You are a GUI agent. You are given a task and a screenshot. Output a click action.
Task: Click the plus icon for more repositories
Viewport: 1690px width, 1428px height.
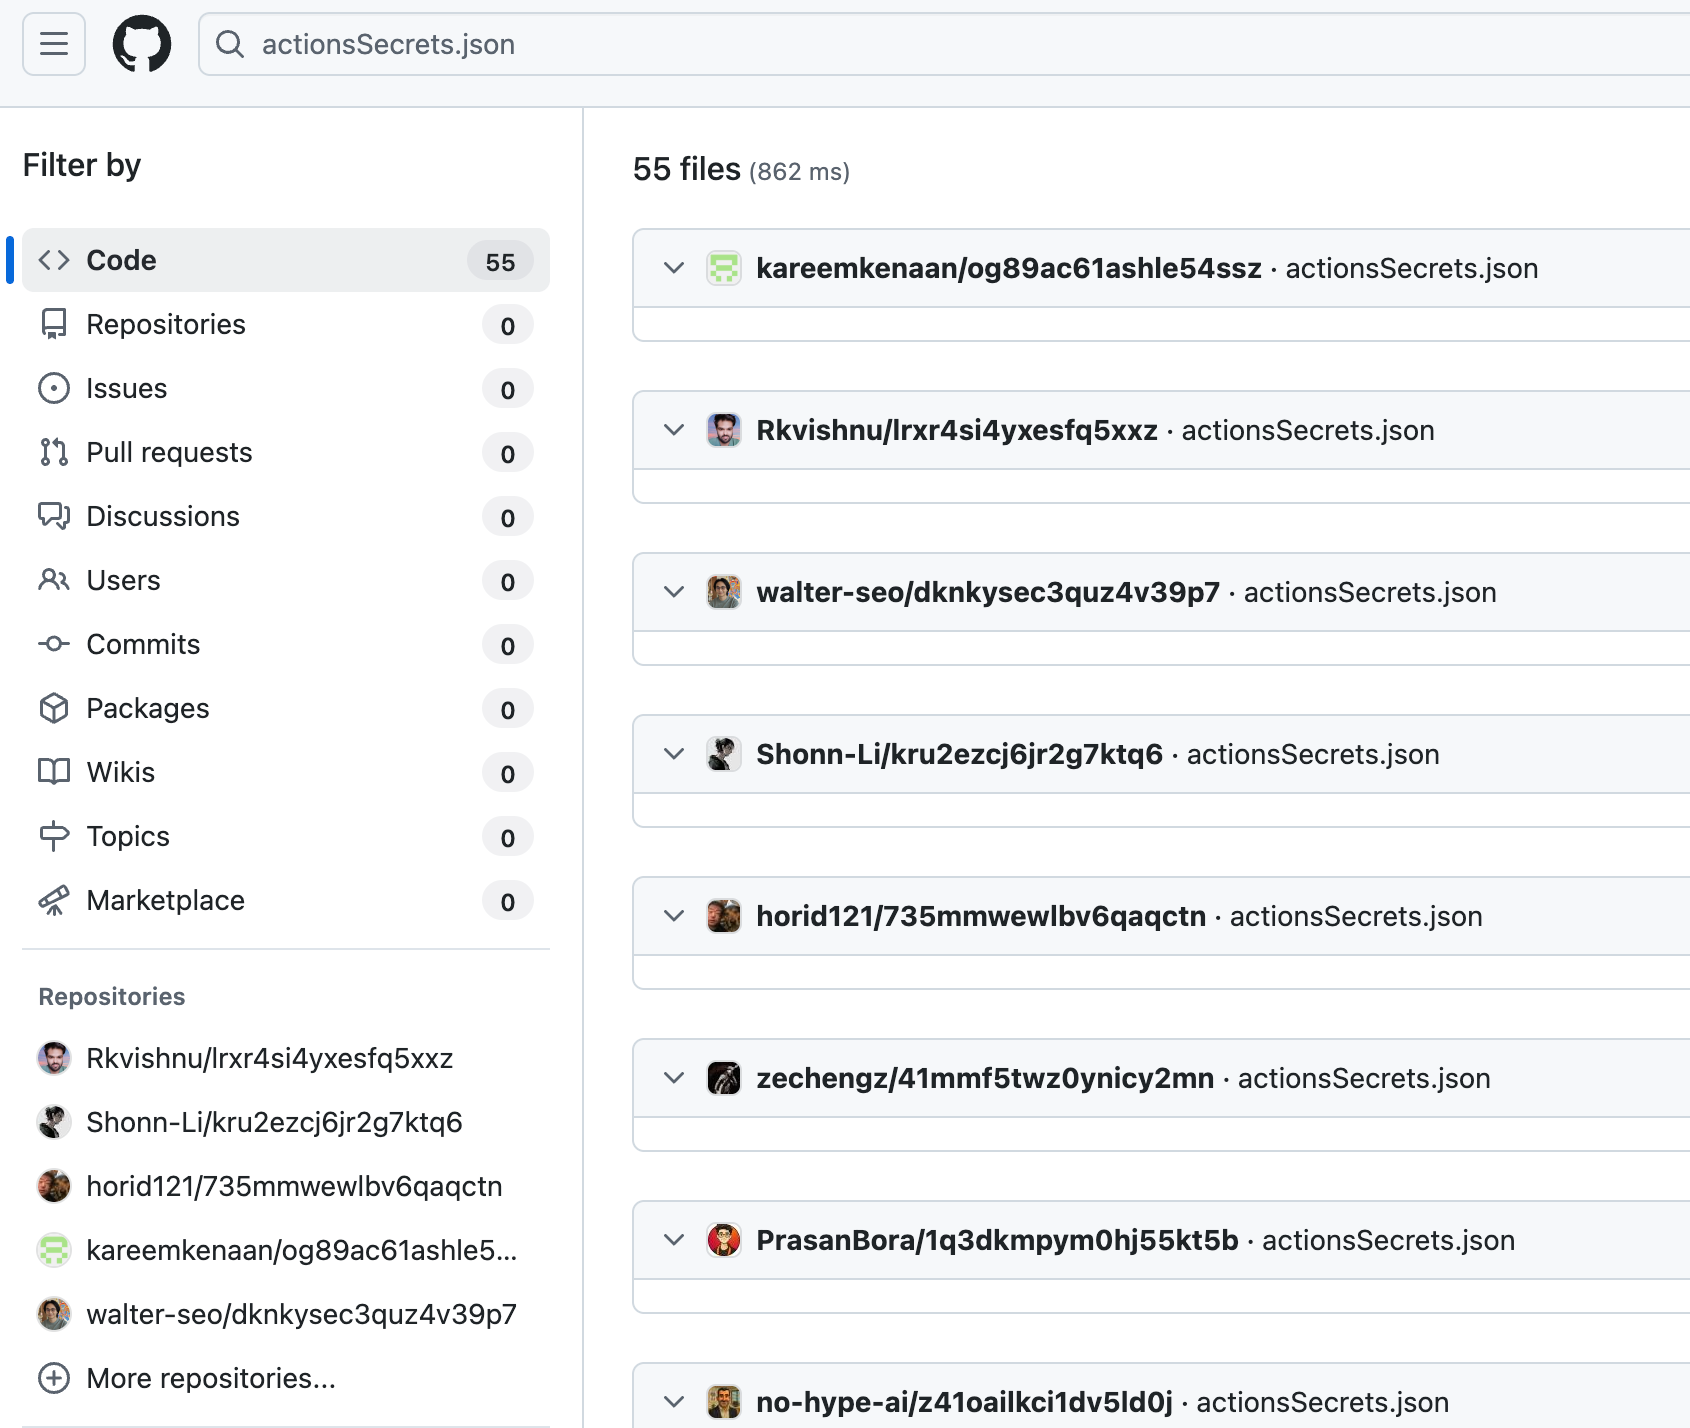[x=54, y=1378]
